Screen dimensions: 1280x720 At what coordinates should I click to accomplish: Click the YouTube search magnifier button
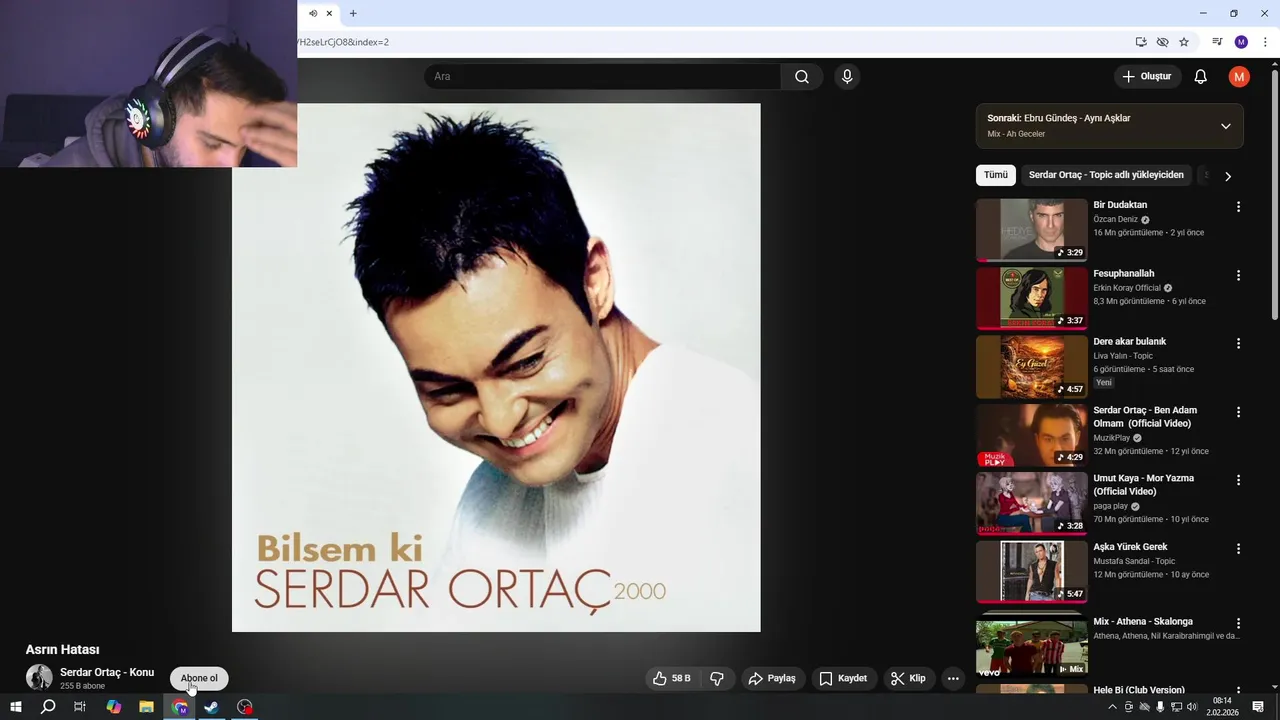[x=802, y=77]
